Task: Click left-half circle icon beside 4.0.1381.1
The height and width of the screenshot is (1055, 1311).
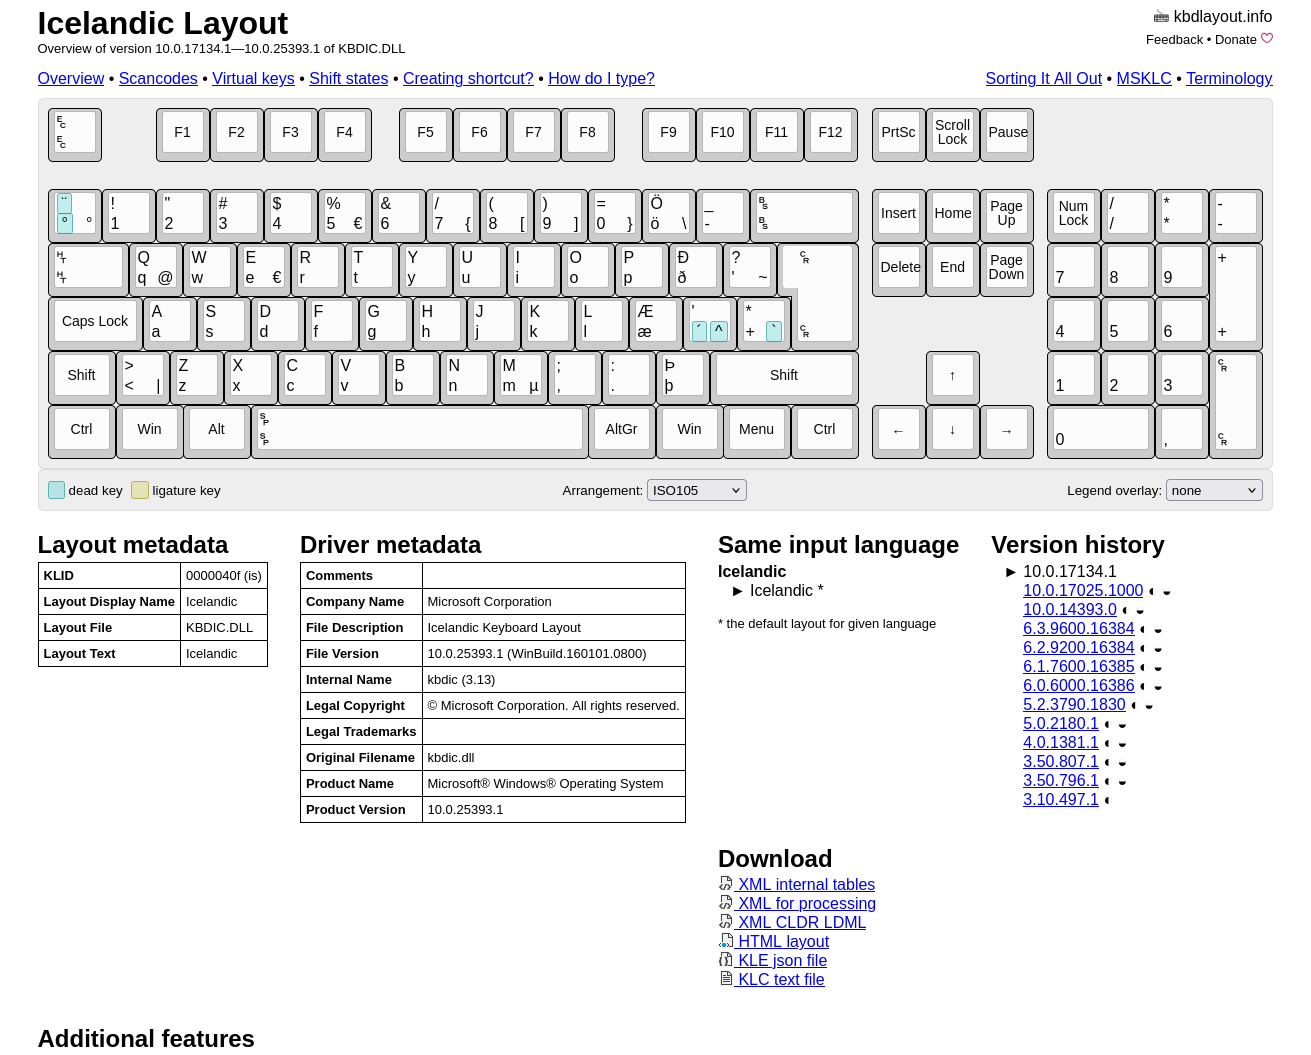Action: pyautogui.click(x=1108, y=744)
